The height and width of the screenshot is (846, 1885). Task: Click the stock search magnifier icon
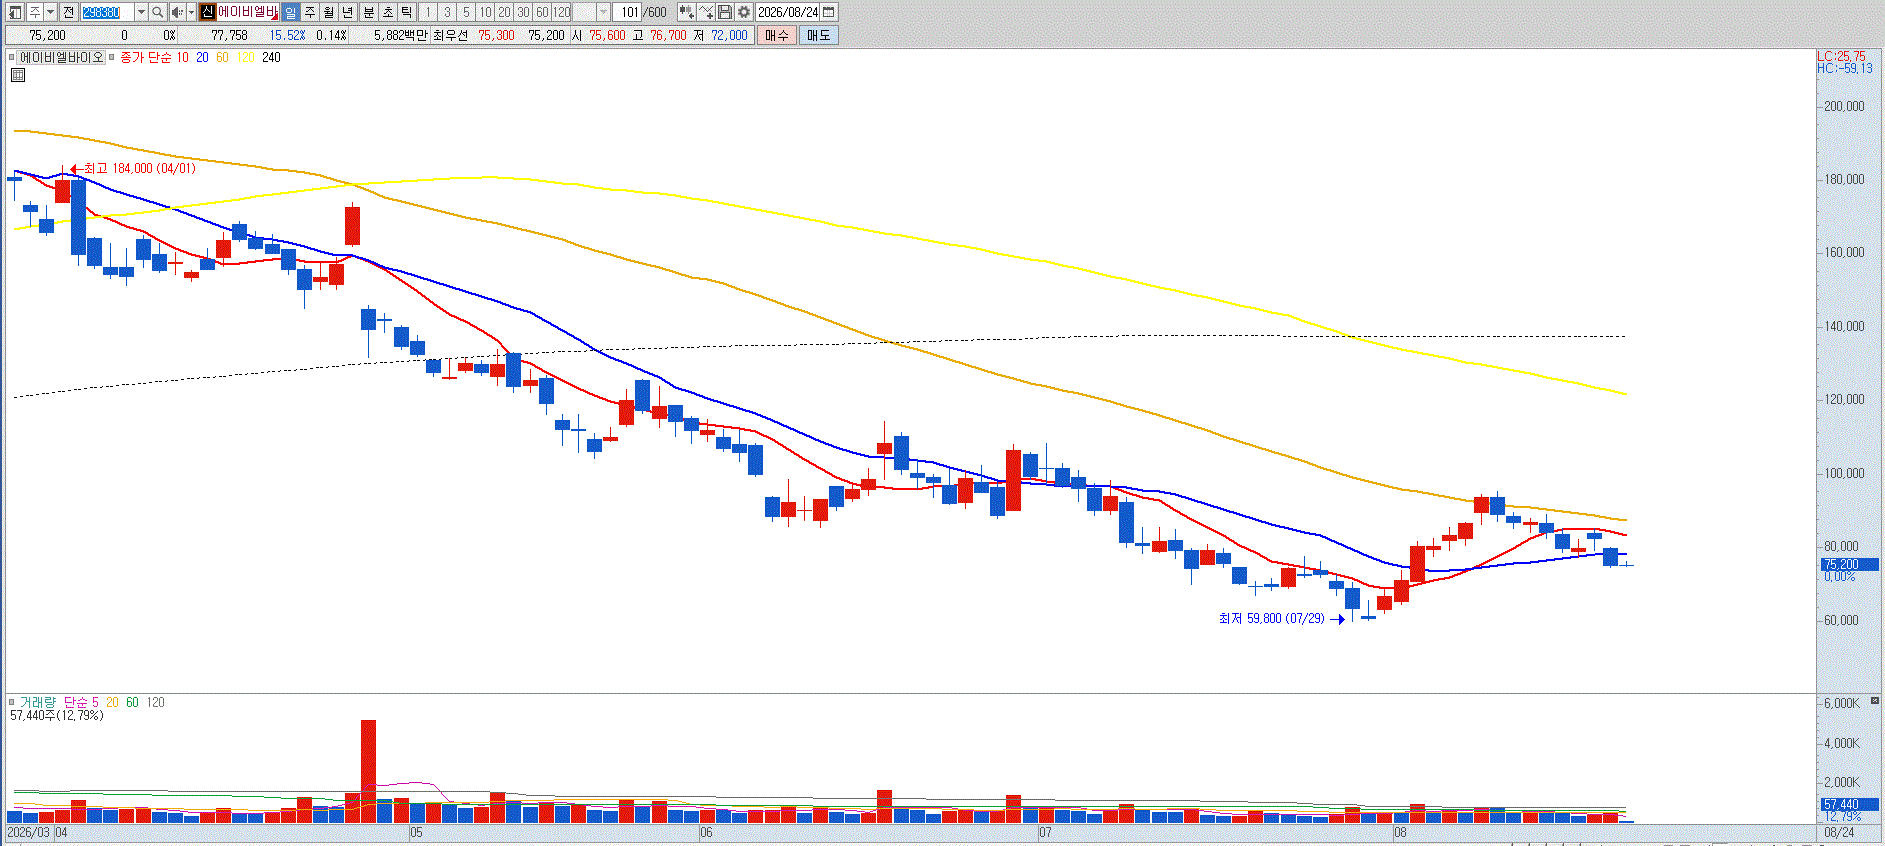(x=157, y=12)
